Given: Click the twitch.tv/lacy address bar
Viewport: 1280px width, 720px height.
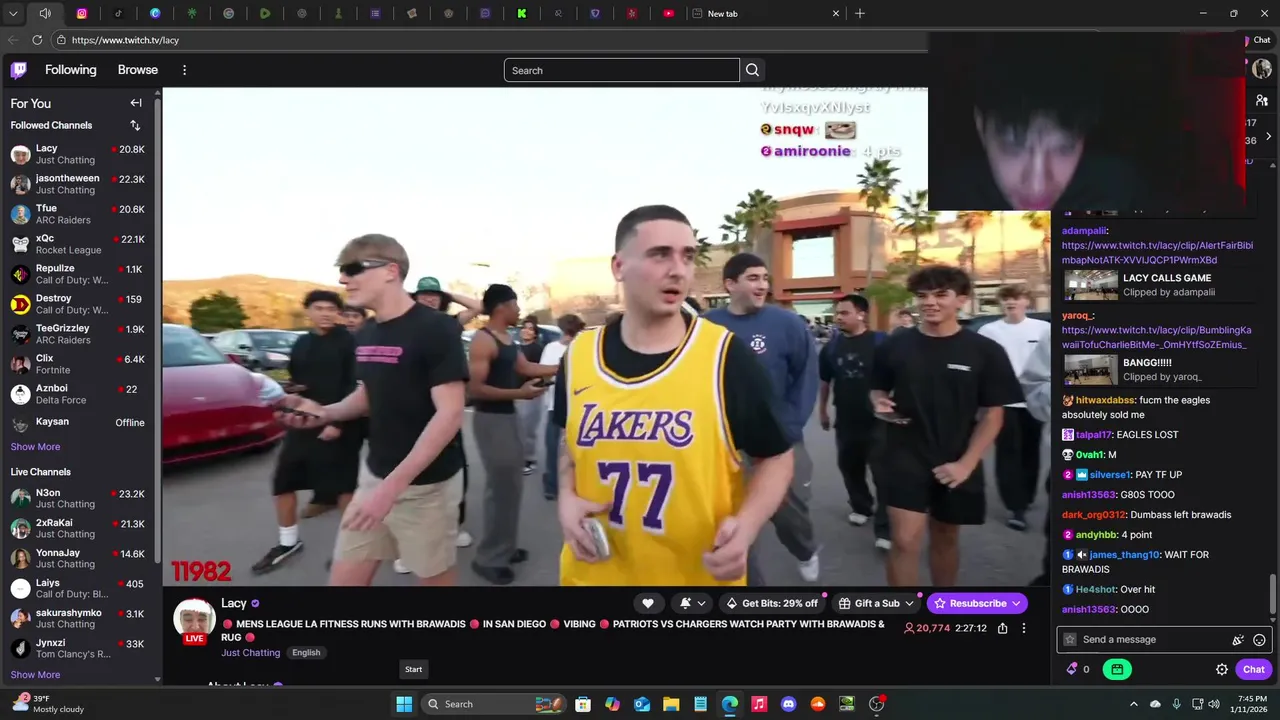Looking at the screenshot, I should (x=490, y=40).
